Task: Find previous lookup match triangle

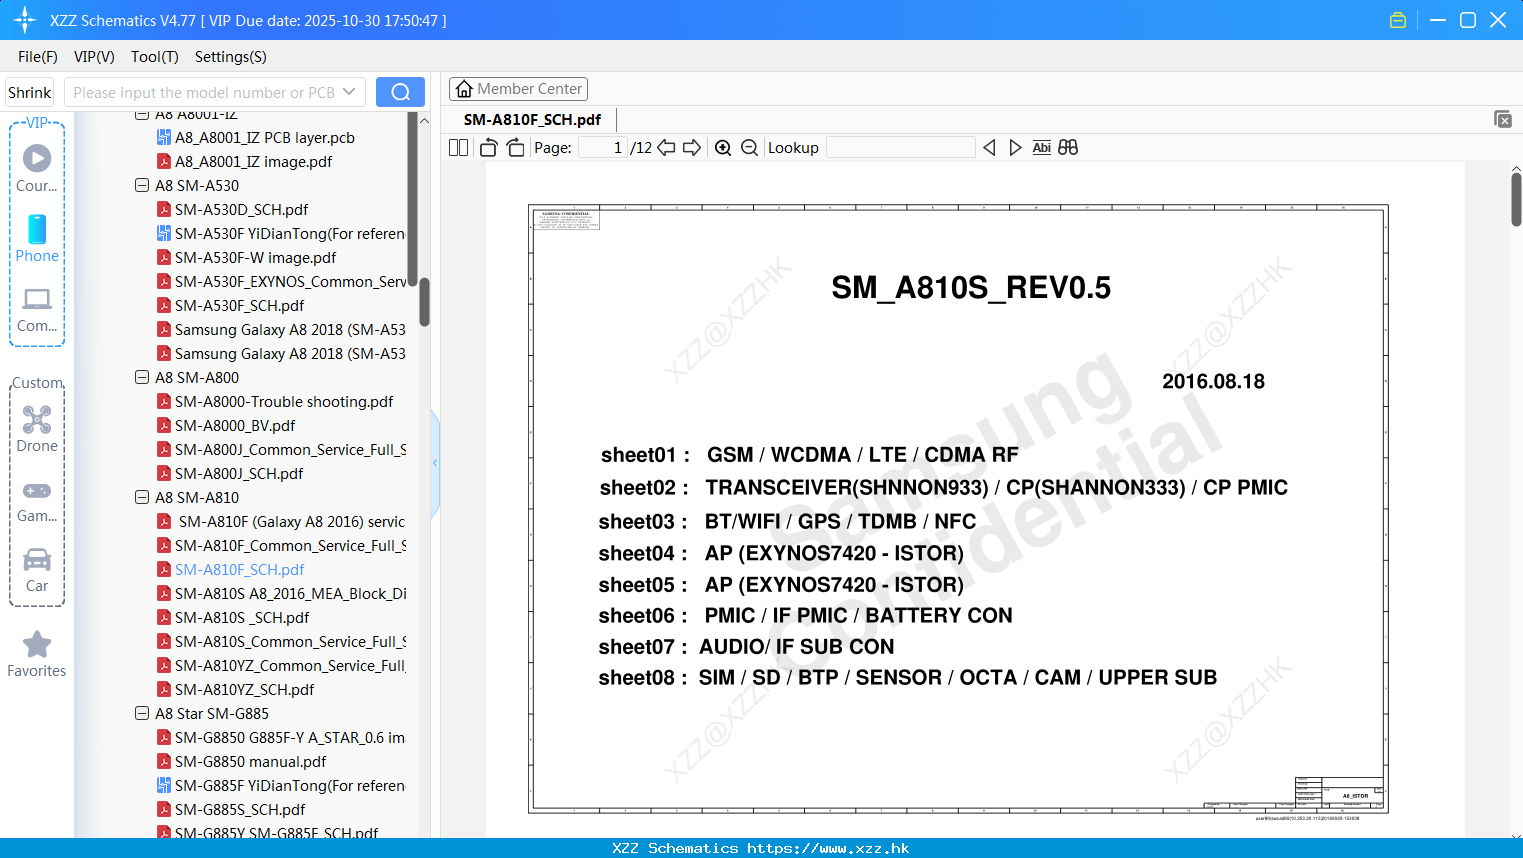Action: (x=989, y=148)
